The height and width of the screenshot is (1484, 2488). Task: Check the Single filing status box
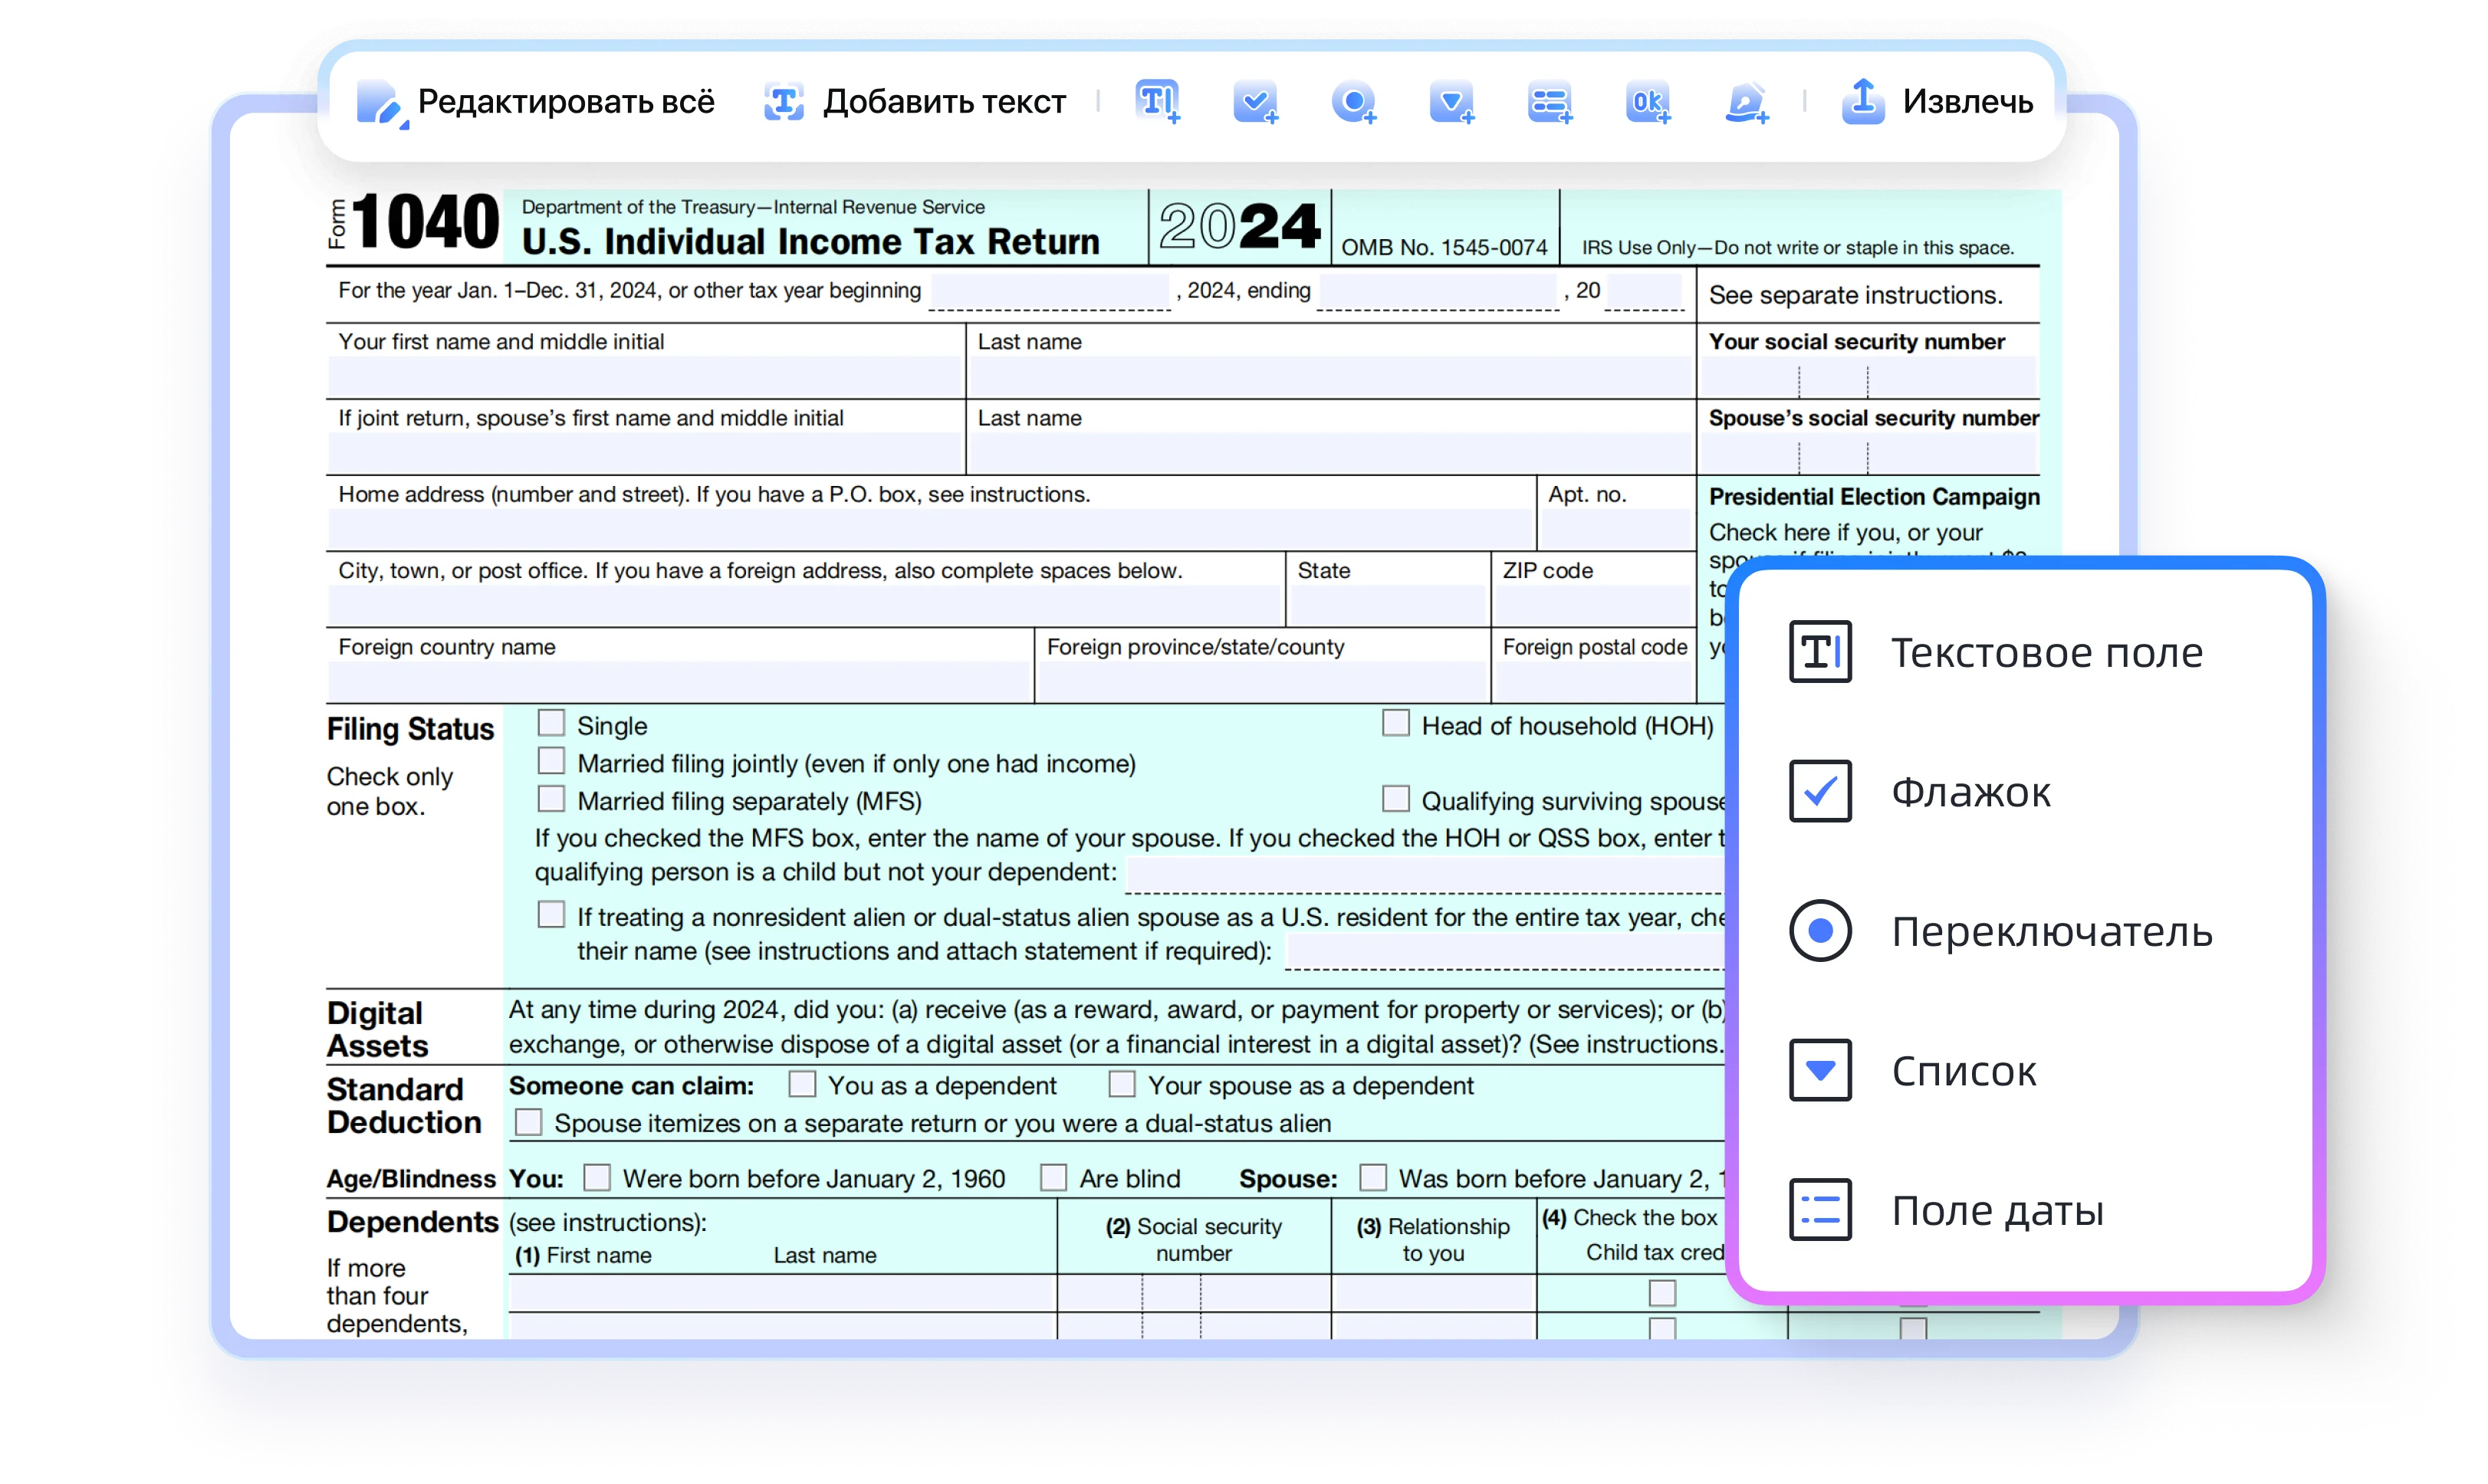pyautogui.click(x=551, y=722)
